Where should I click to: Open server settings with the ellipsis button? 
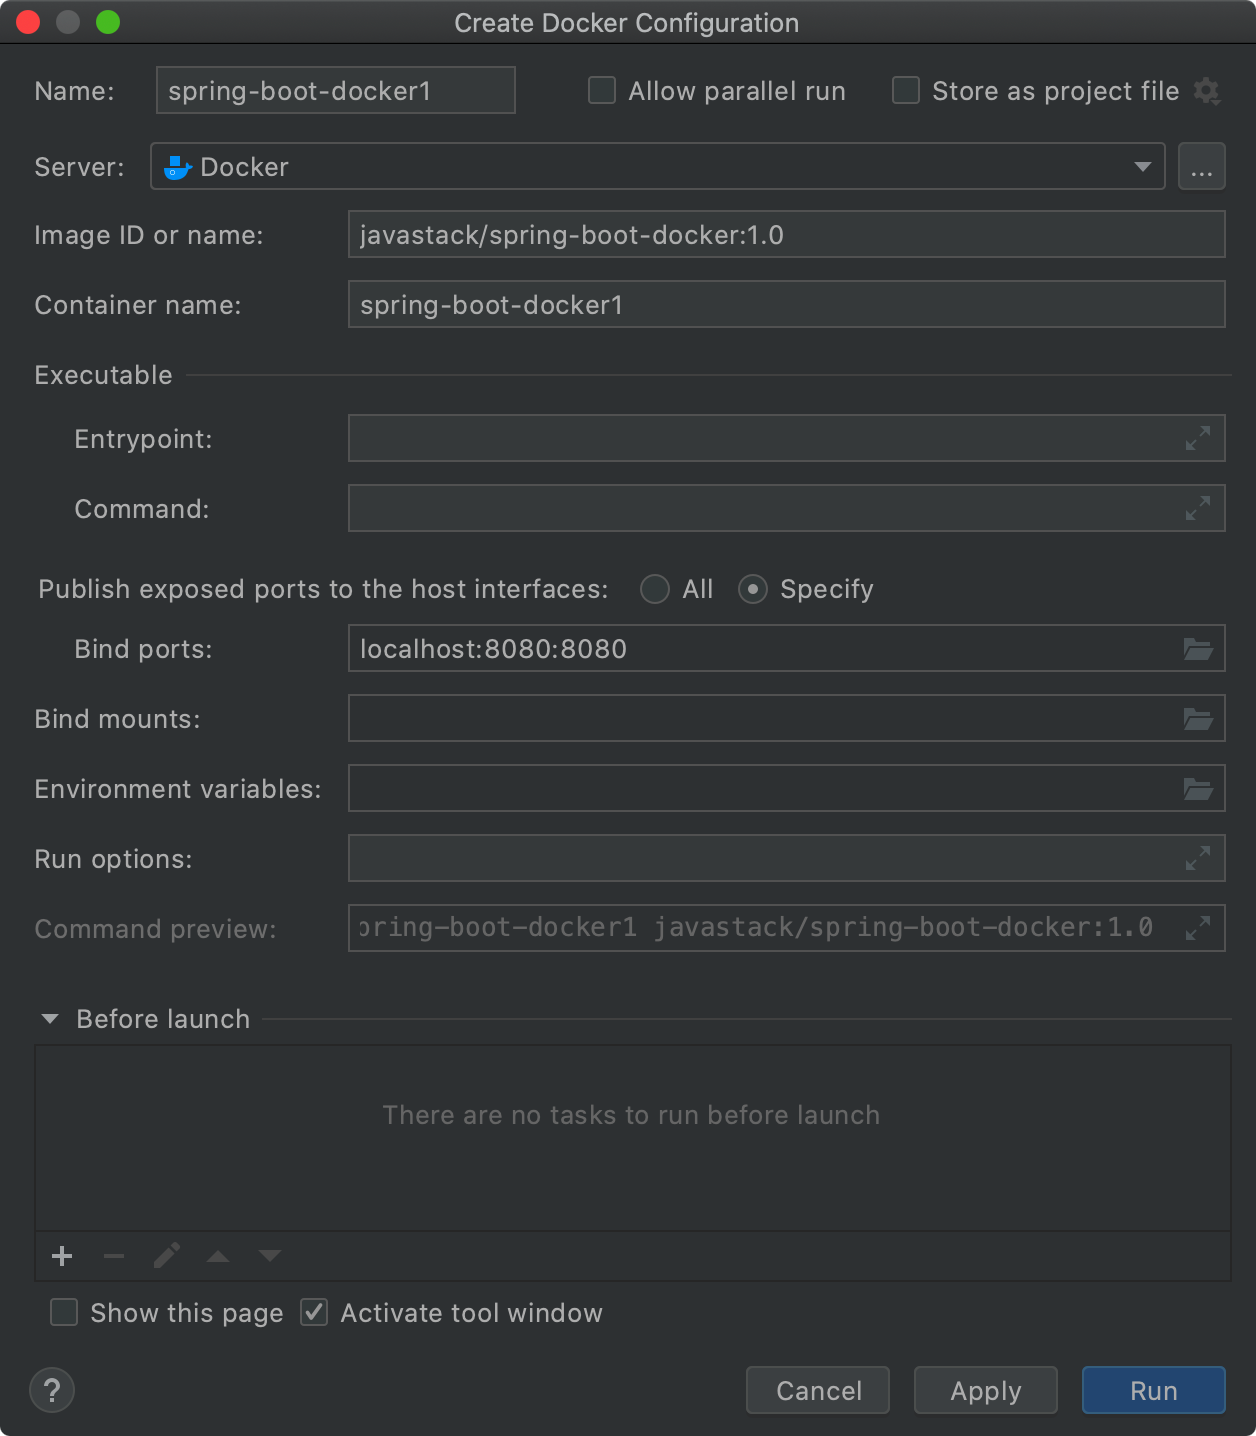click(1202, 166)
